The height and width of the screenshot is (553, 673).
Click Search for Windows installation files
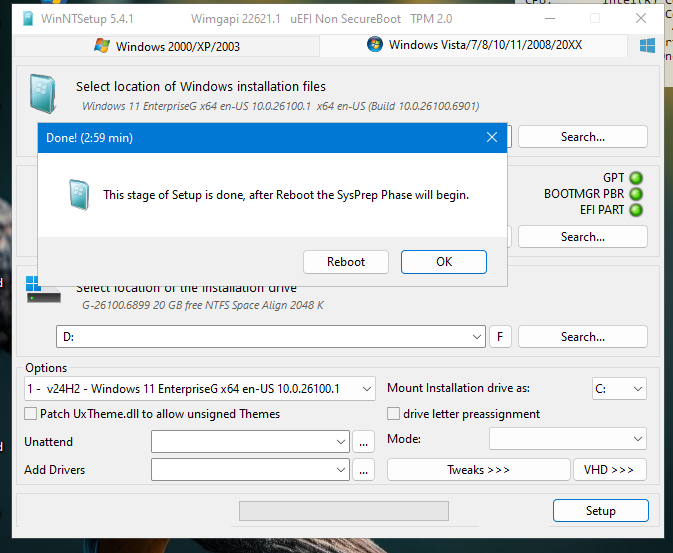click(583, 137)
